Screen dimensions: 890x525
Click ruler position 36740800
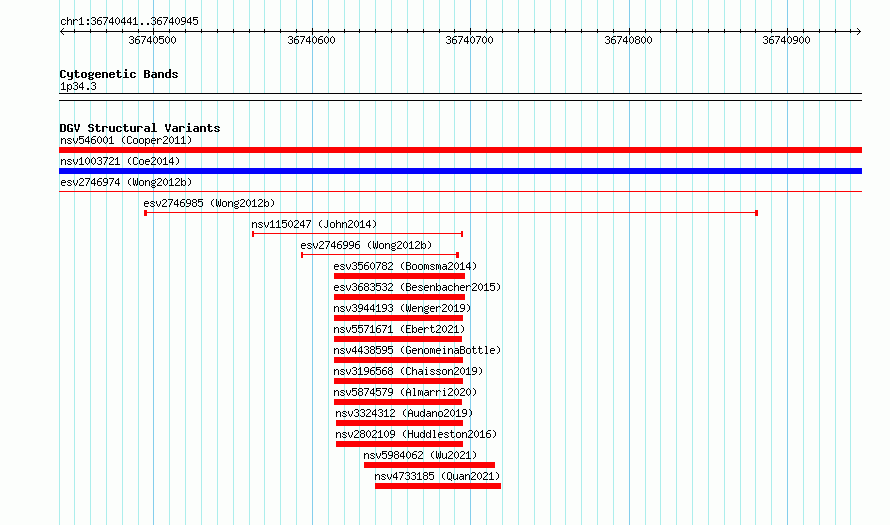(x=628, y=40)
